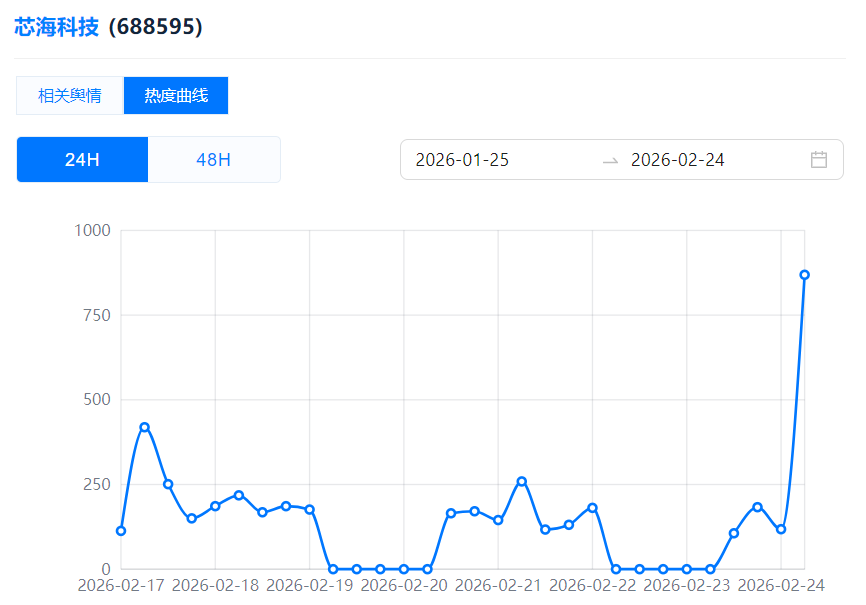Select the zero-value point on the 2026-02-20 gridline
This screenshot has width=866, height=605.
click(x=404, y=569)
